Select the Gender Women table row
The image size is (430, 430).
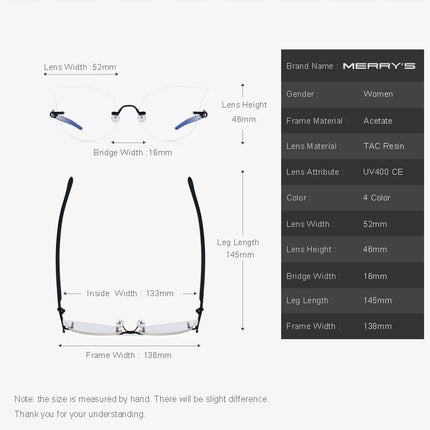[352, 94]
